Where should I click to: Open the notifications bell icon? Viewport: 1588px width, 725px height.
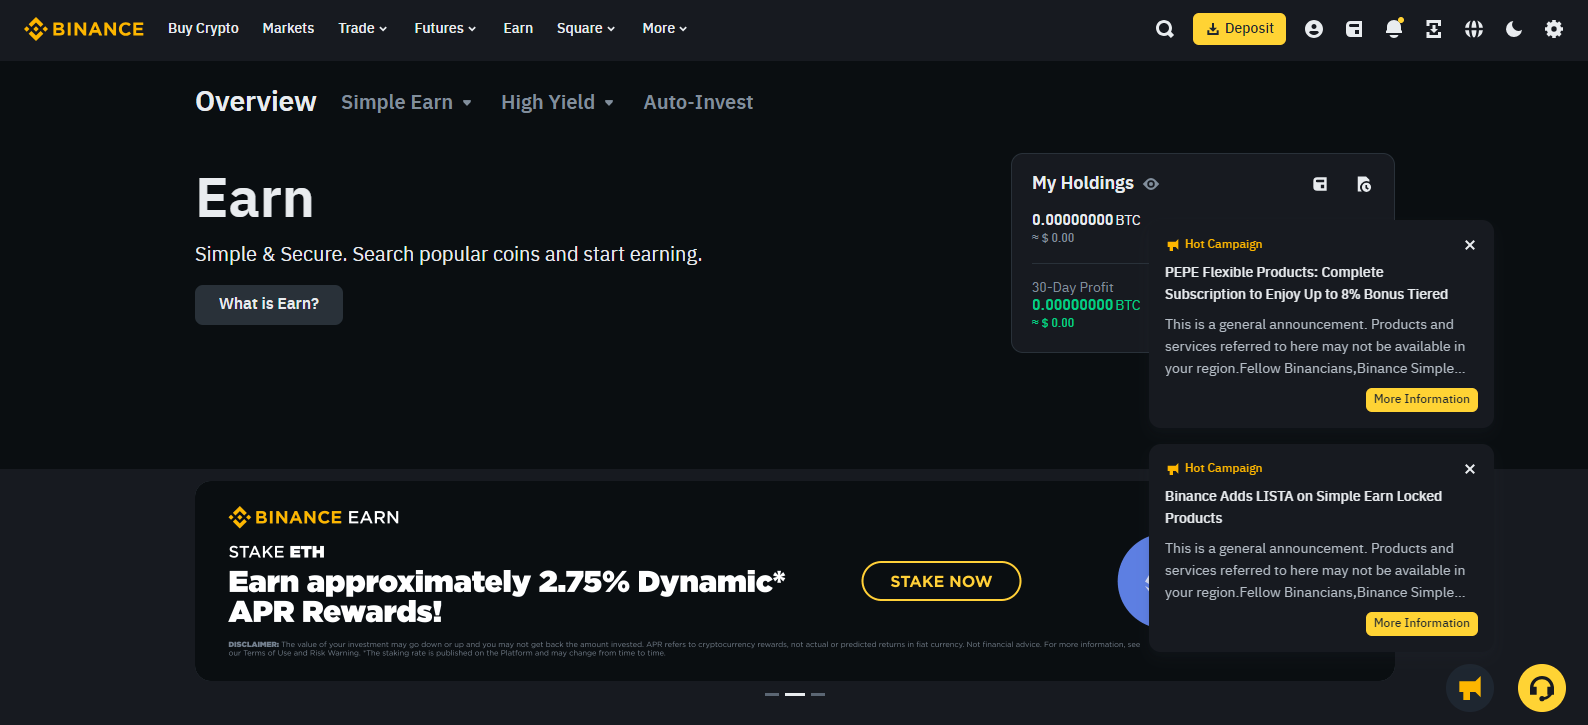[1394, 29]
